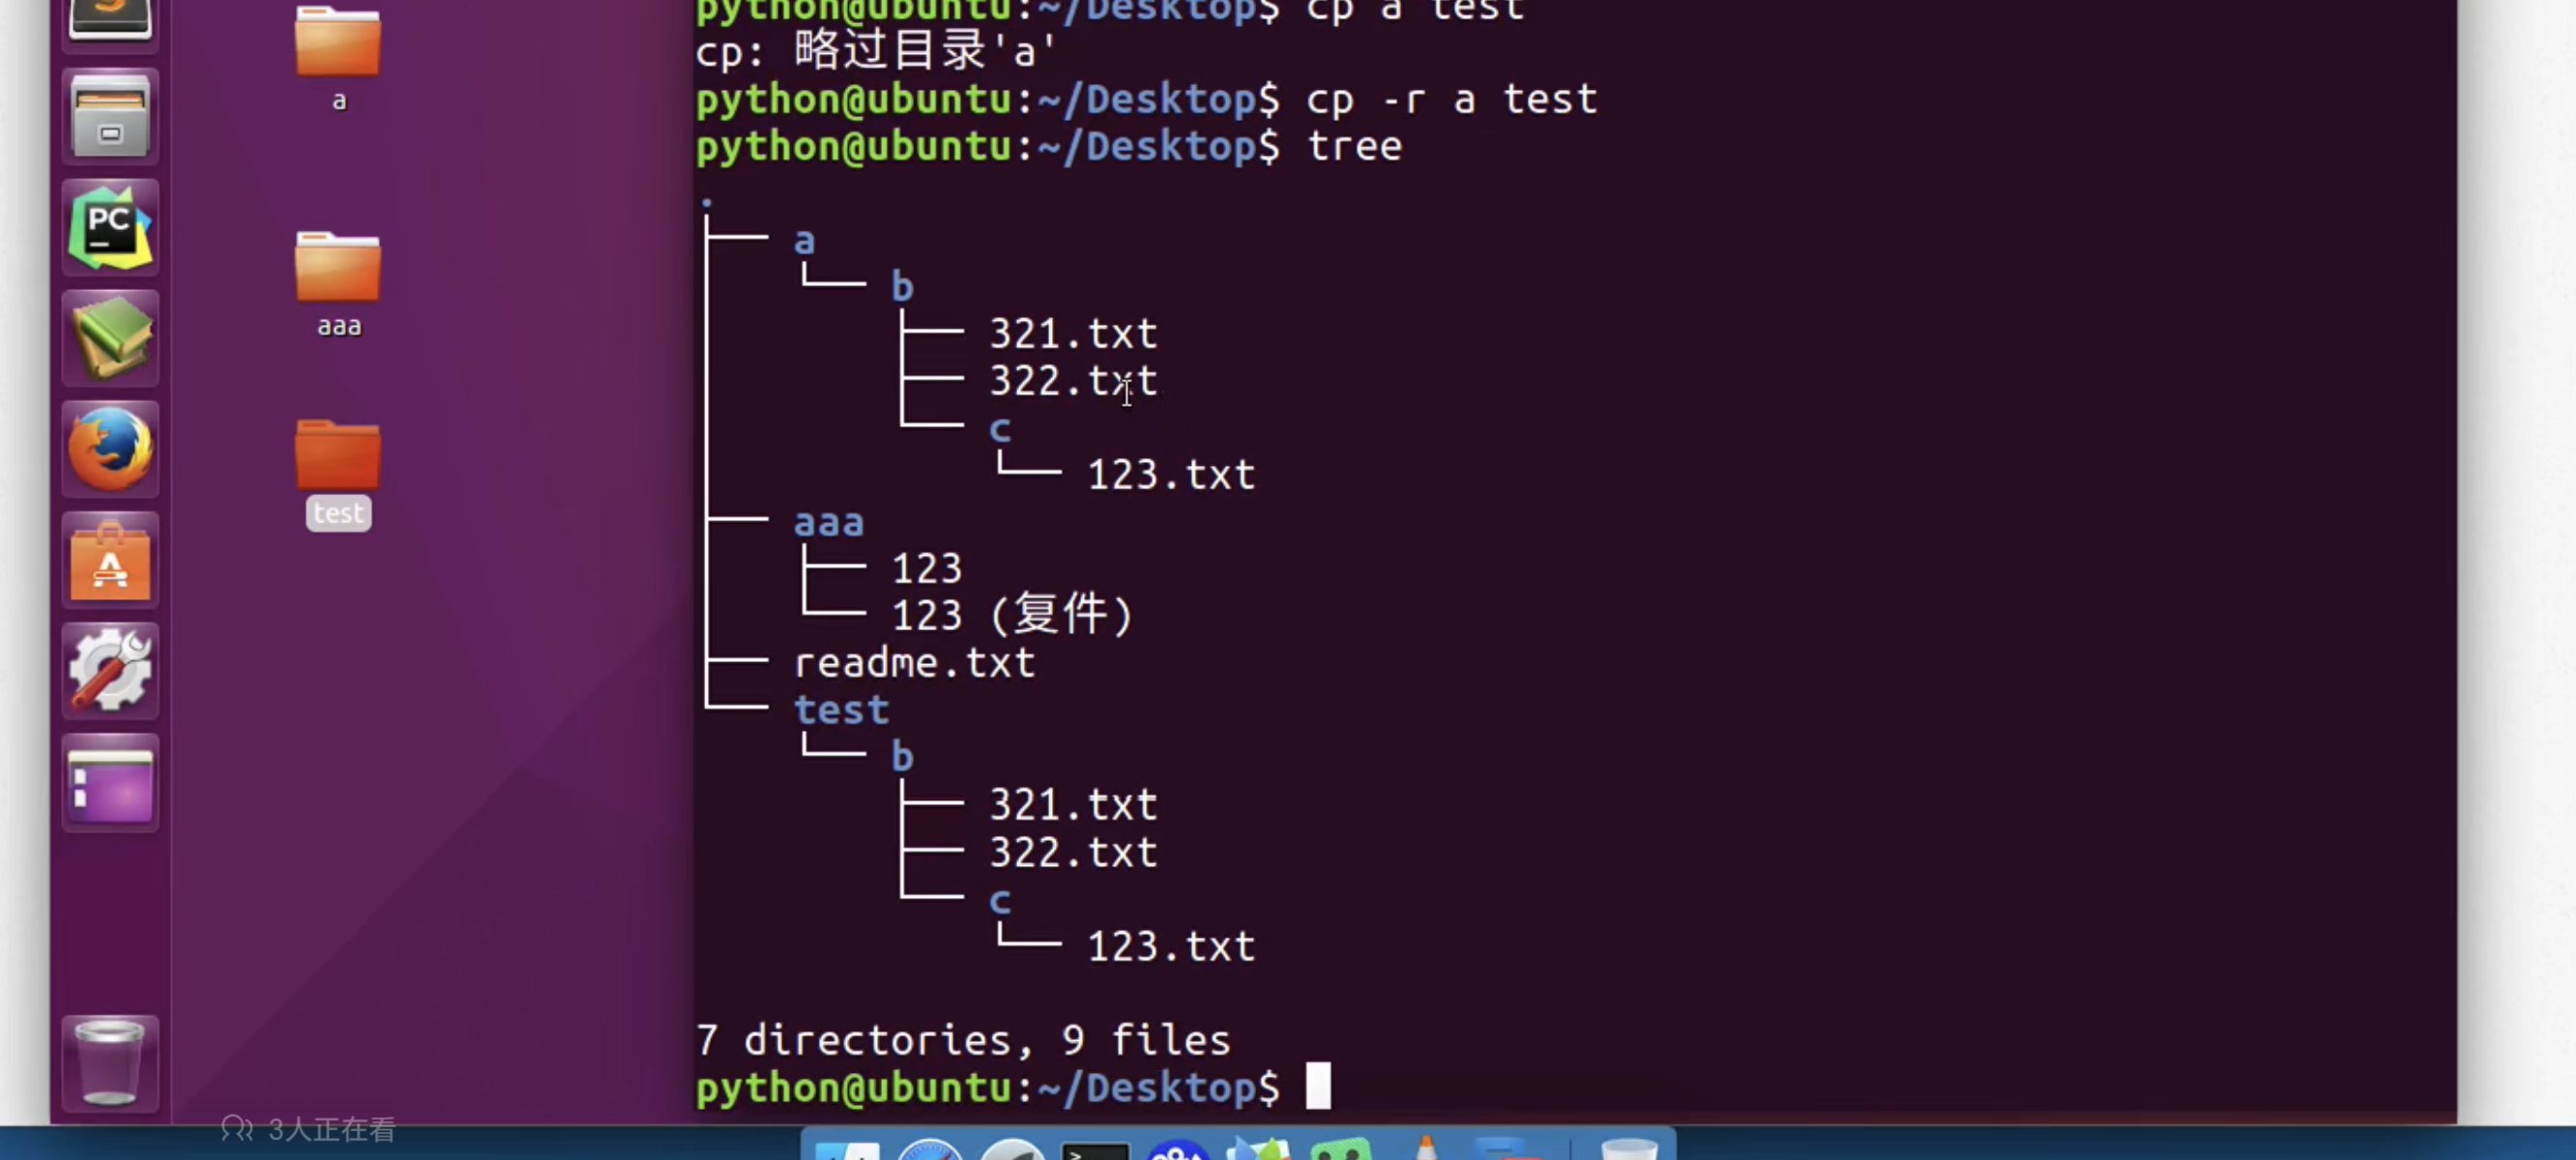Screen dimensions: 2576x1160
Task: Select the highlighted test folder icon
Action: coord(338,454)
